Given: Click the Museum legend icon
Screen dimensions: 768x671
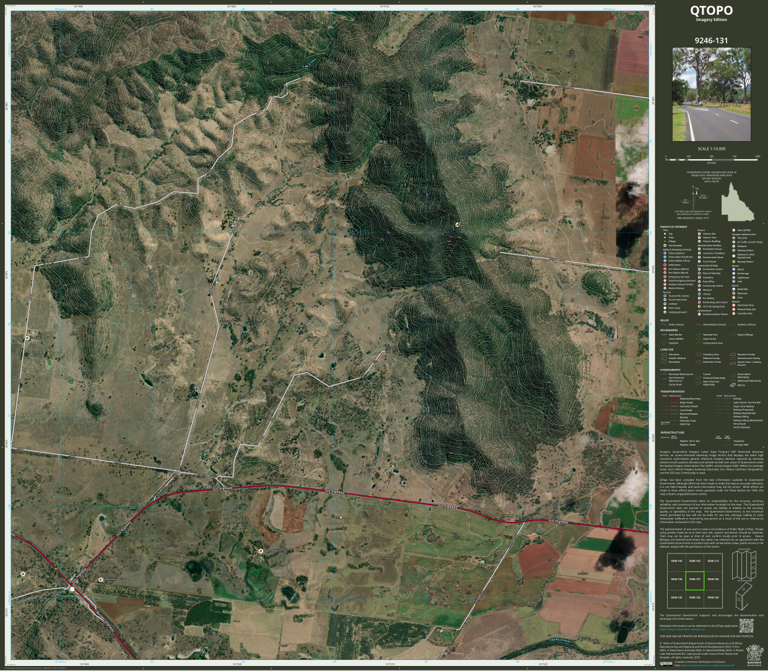Looking at the screenshot, I should [699, 290].
